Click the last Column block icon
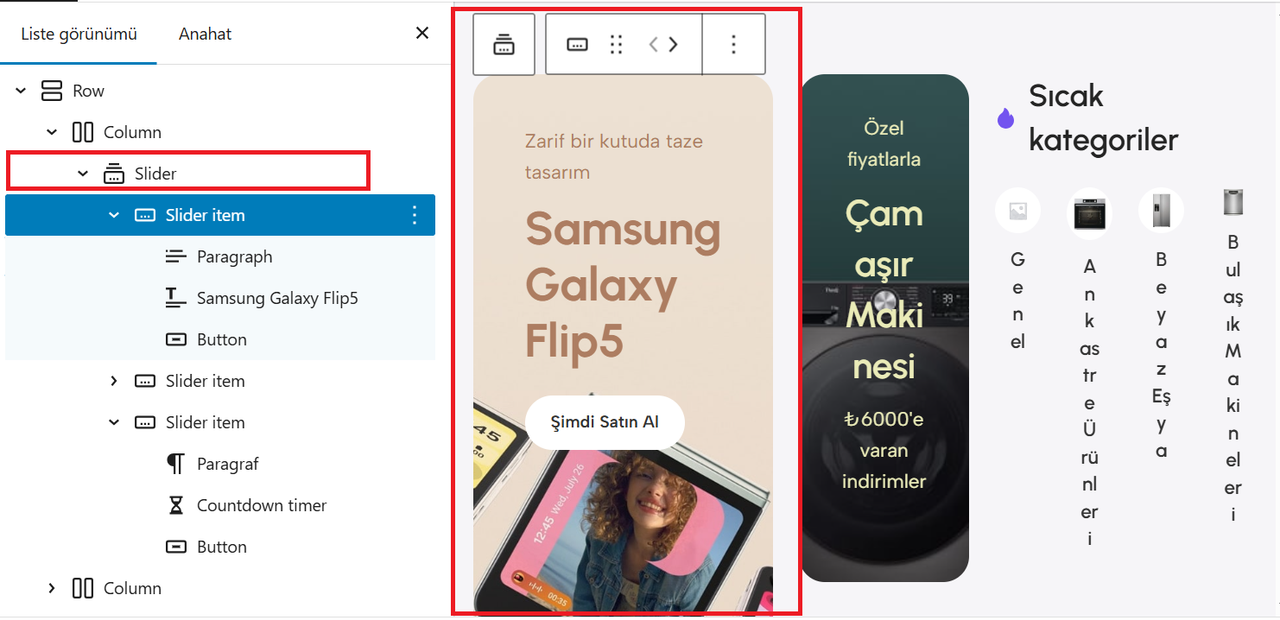Viewport: 1280px width, 620px height. coord(82,588)
